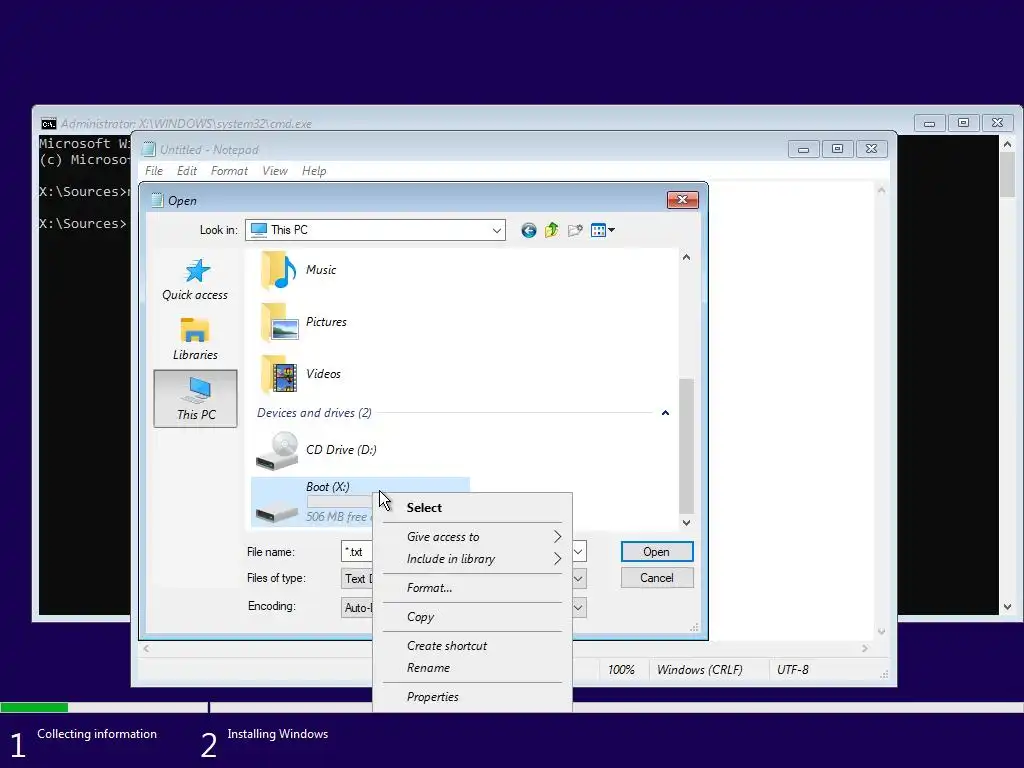Choose Copy from the context menu
Viewport: 1024px width, 768px height.
pos(472,616)
